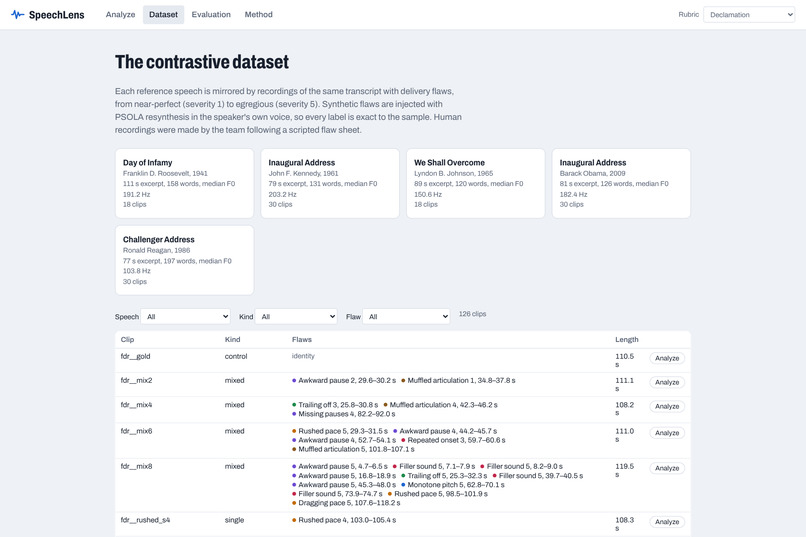This screenshot has height=537, width=806.
Task: Click the Clip column header
Action: pos(127,339)
